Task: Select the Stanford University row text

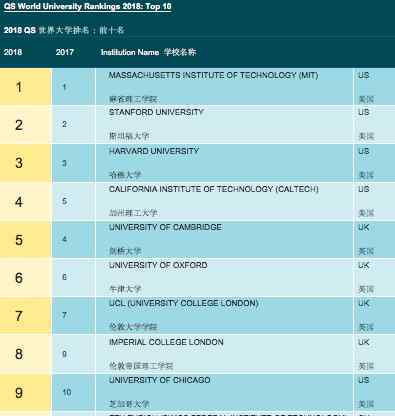Action: pyautogui.click(x=156, y=112)
